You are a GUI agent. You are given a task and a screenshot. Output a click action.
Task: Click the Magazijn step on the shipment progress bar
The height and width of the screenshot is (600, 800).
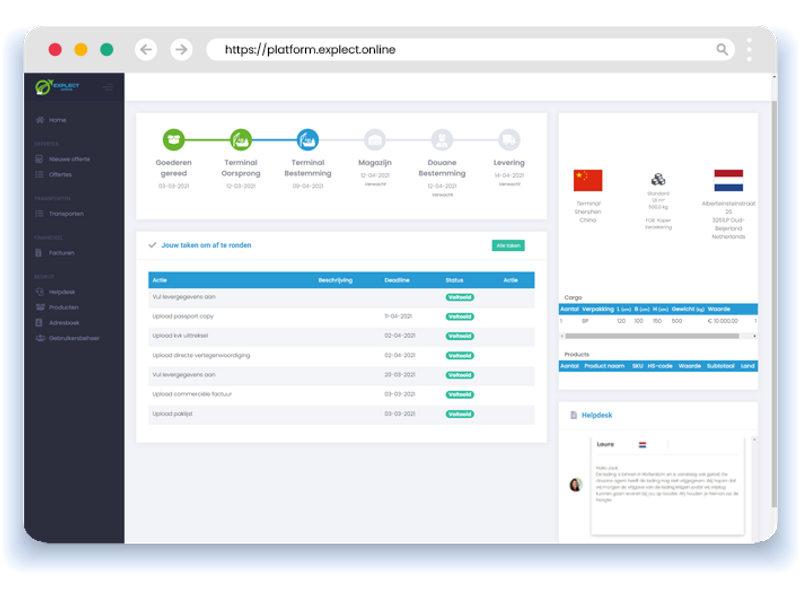coord(375,141)
